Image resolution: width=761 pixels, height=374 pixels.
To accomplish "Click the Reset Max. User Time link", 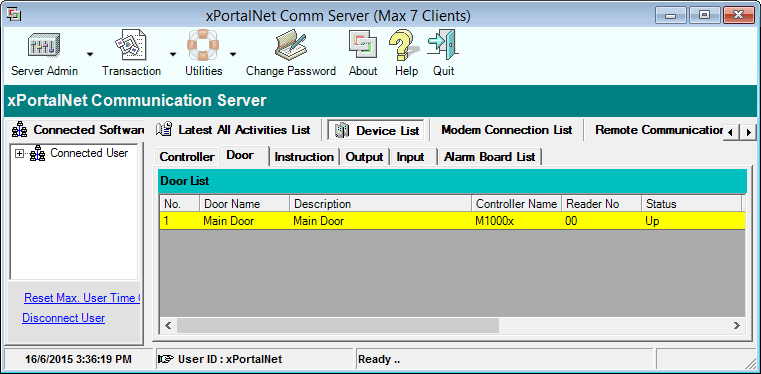I will tap(82, 298).
